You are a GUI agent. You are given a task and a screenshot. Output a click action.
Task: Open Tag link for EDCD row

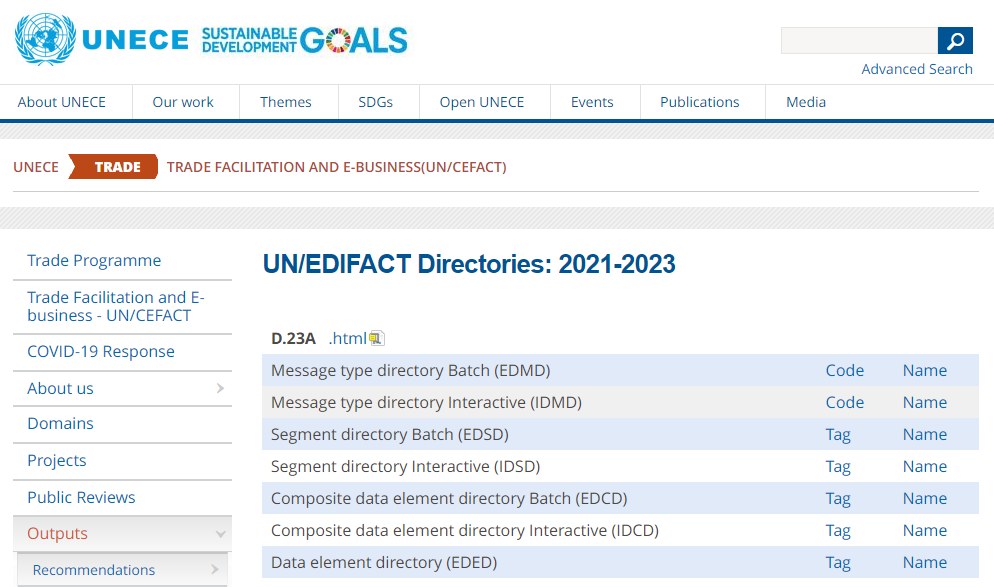click(837, 499)
